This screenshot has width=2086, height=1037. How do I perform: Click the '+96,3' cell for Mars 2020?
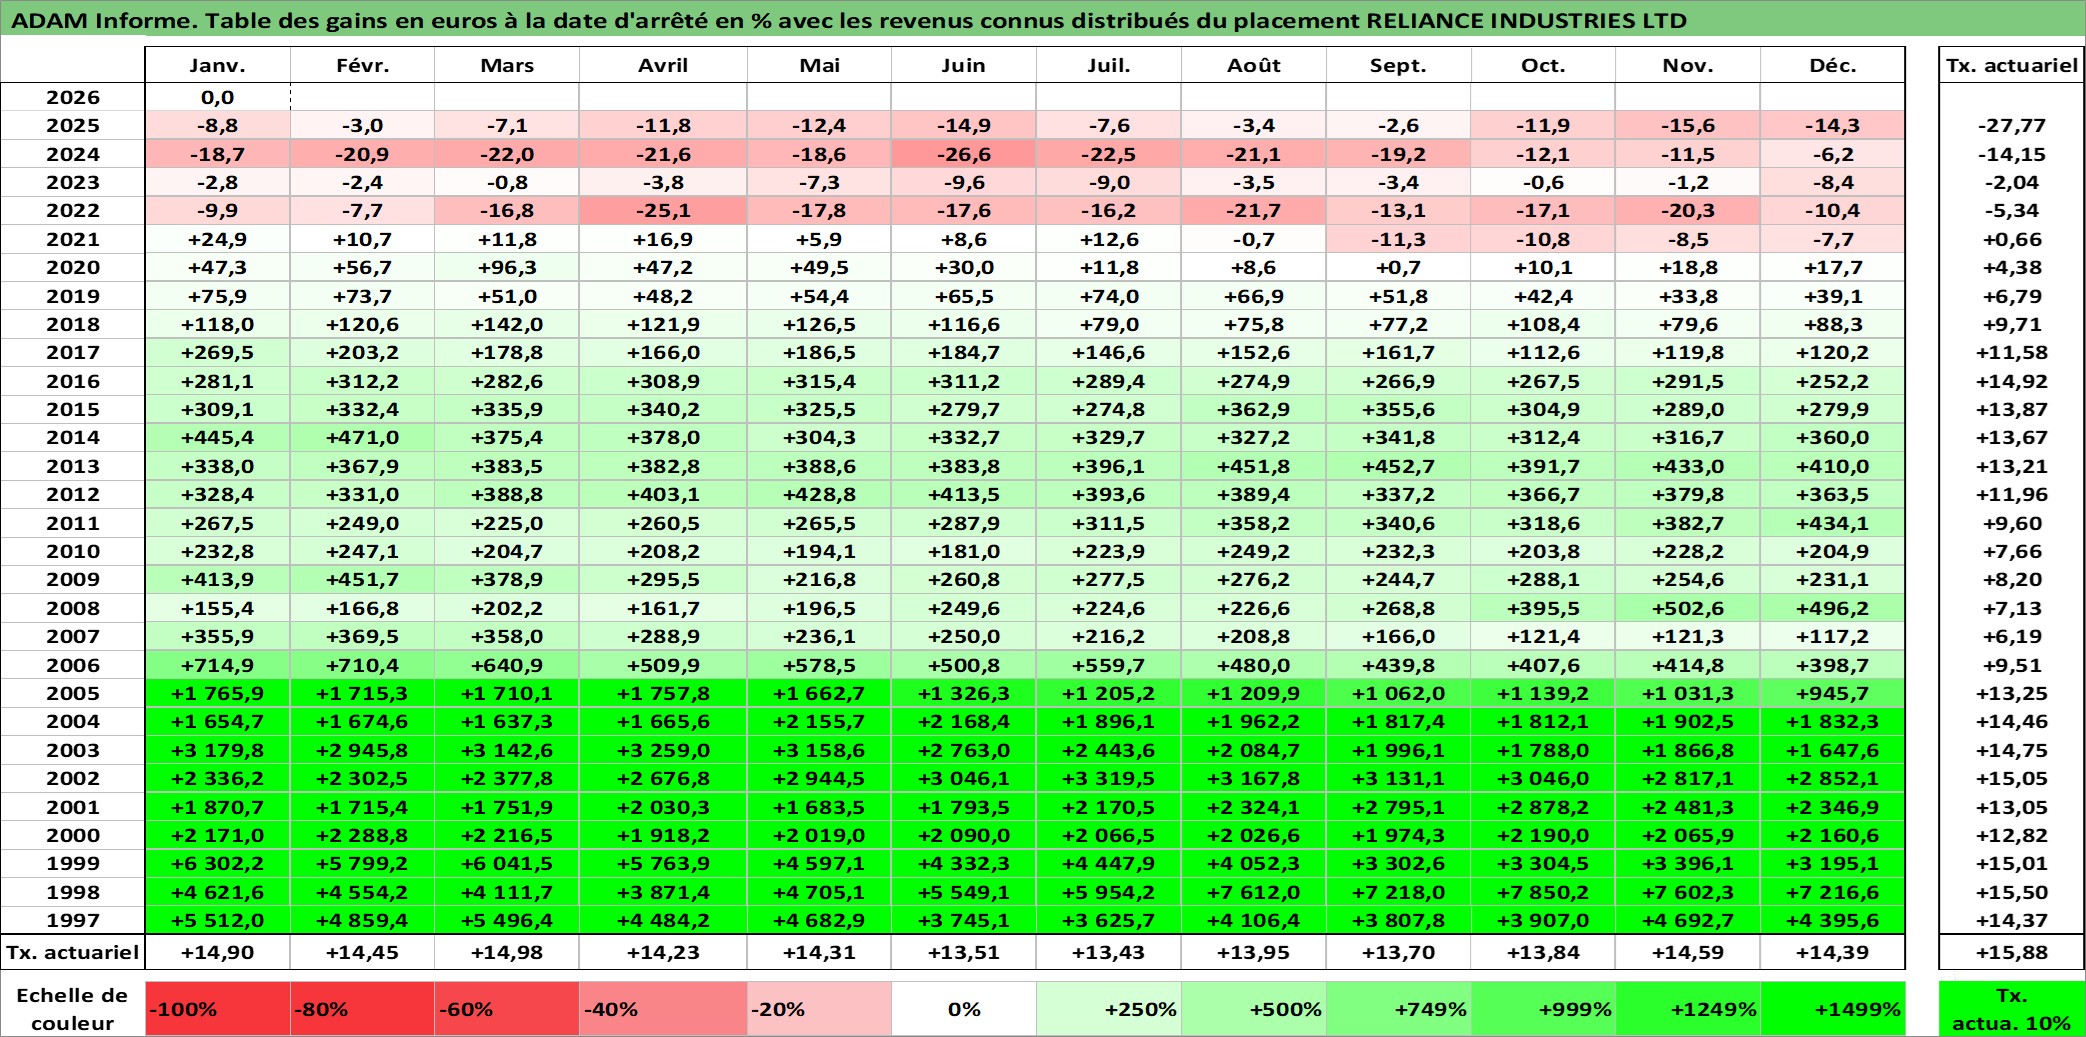tap(507, 267)
